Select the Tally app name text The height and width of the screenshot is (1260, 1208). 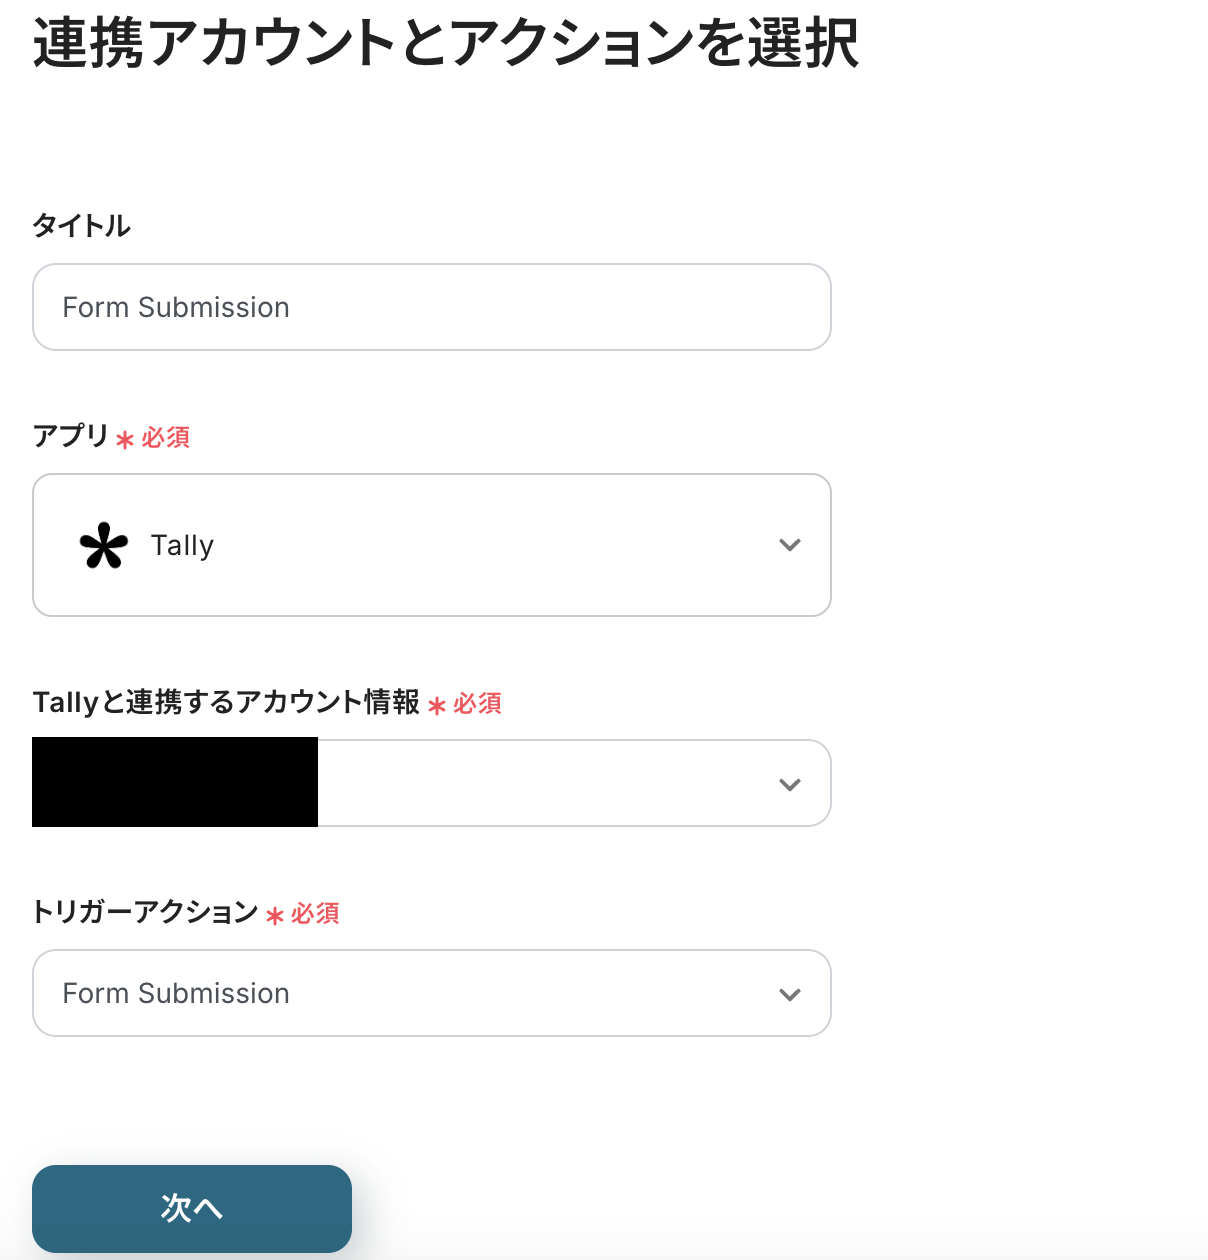[x=182, y=546]
